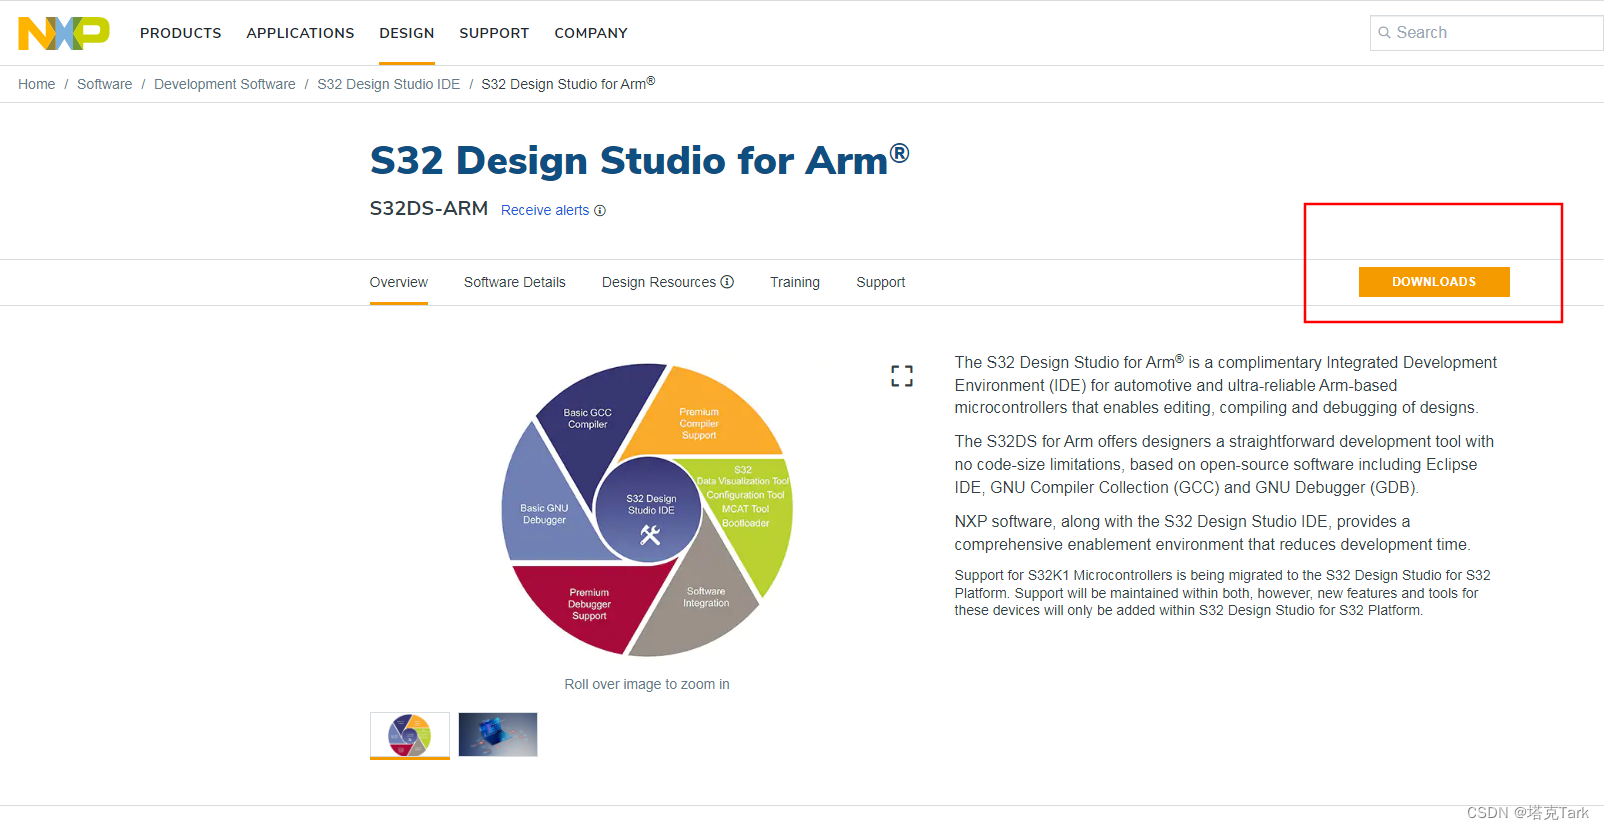Click the S32 Design Studio for Arm heading

pyautogui.click(x=640, y=160)
